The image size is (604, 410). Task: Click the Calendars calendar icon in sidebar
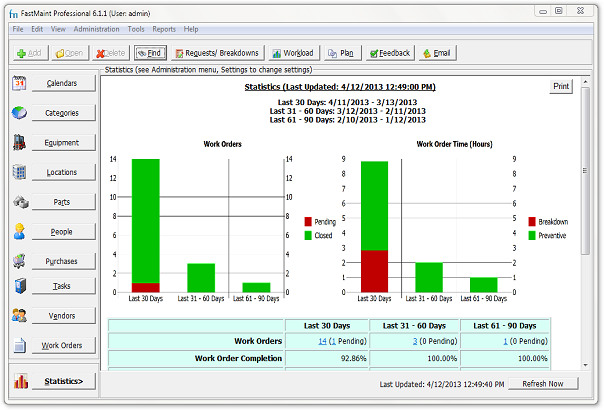click(19, 83)
